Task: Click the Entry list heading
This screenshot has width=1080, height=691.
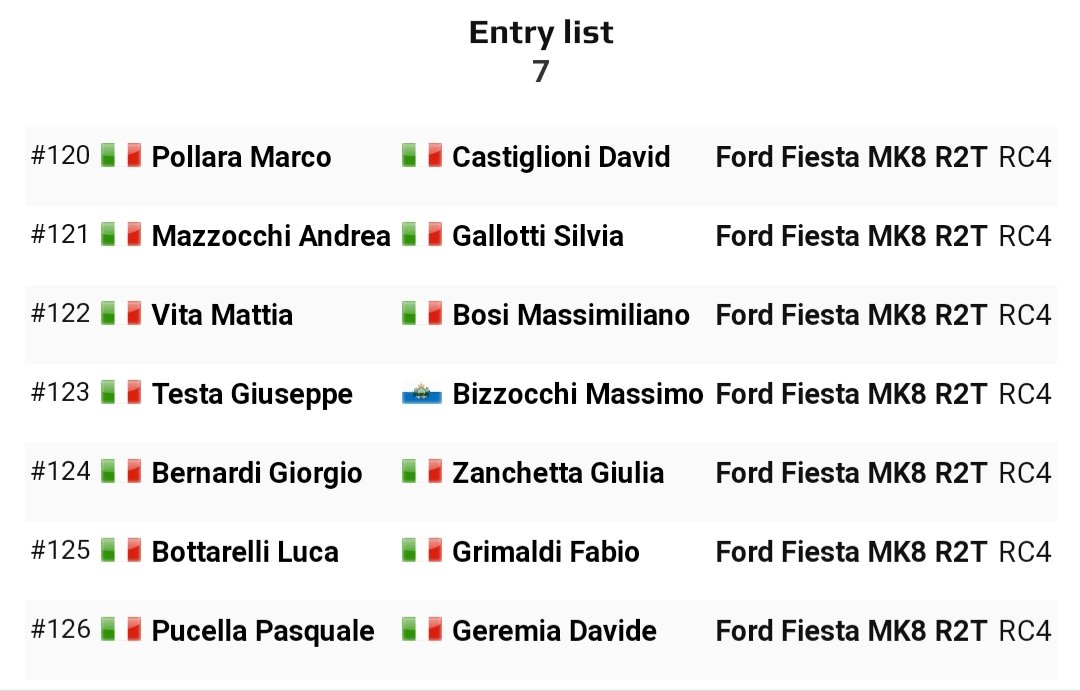Action: click(541, 33)
